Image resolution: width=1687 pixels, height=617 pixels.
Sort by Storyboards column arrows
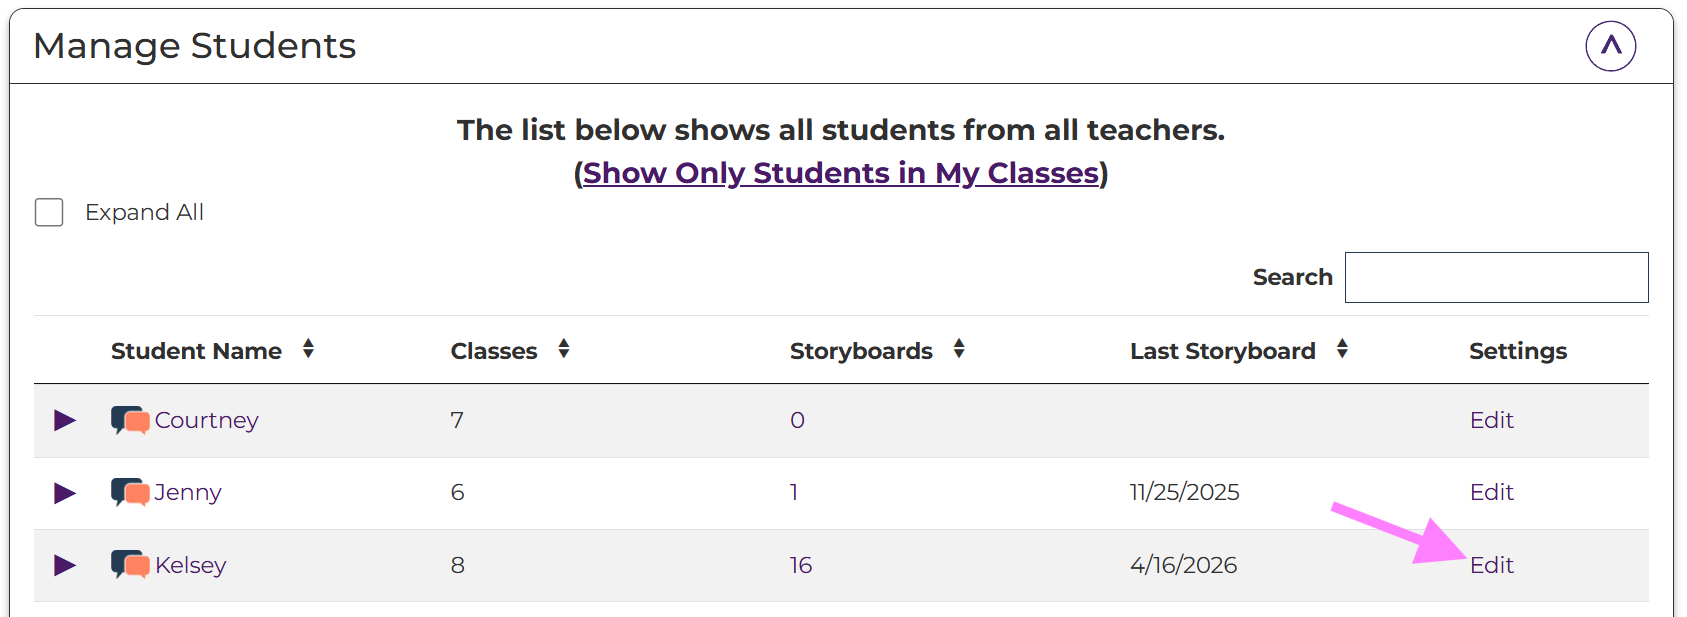coord(959,349)
